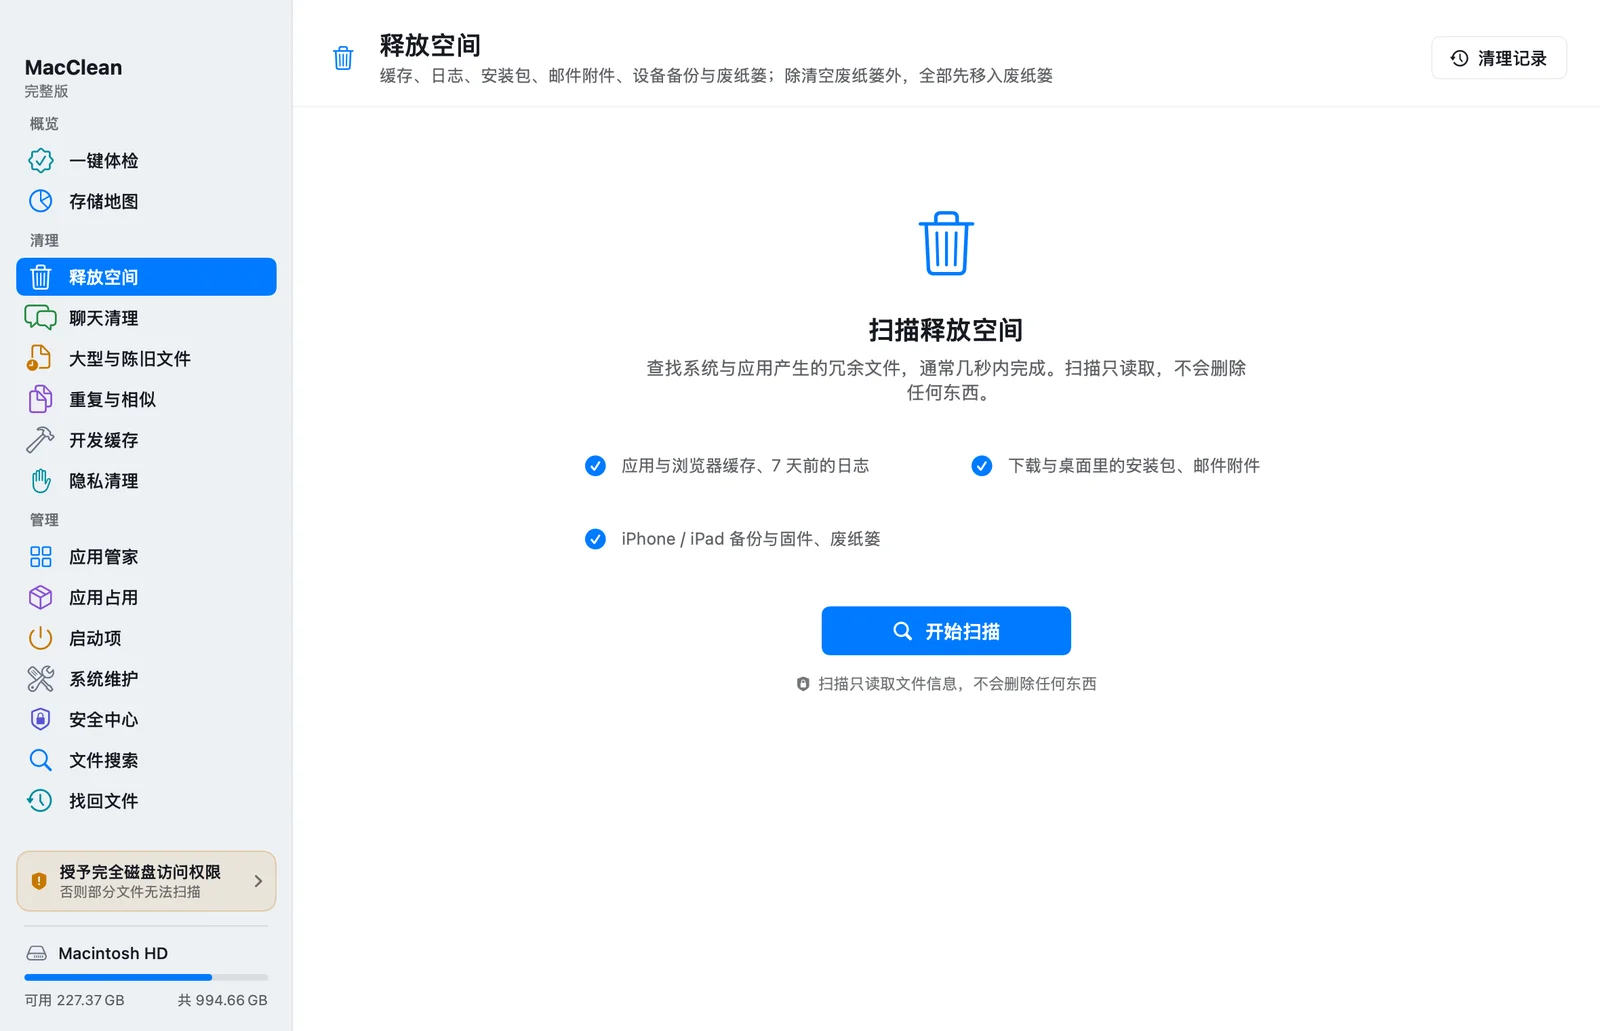1600x1031 pixels.
Task: Click the 应用占用 cube icon
Action: (40, 597)
